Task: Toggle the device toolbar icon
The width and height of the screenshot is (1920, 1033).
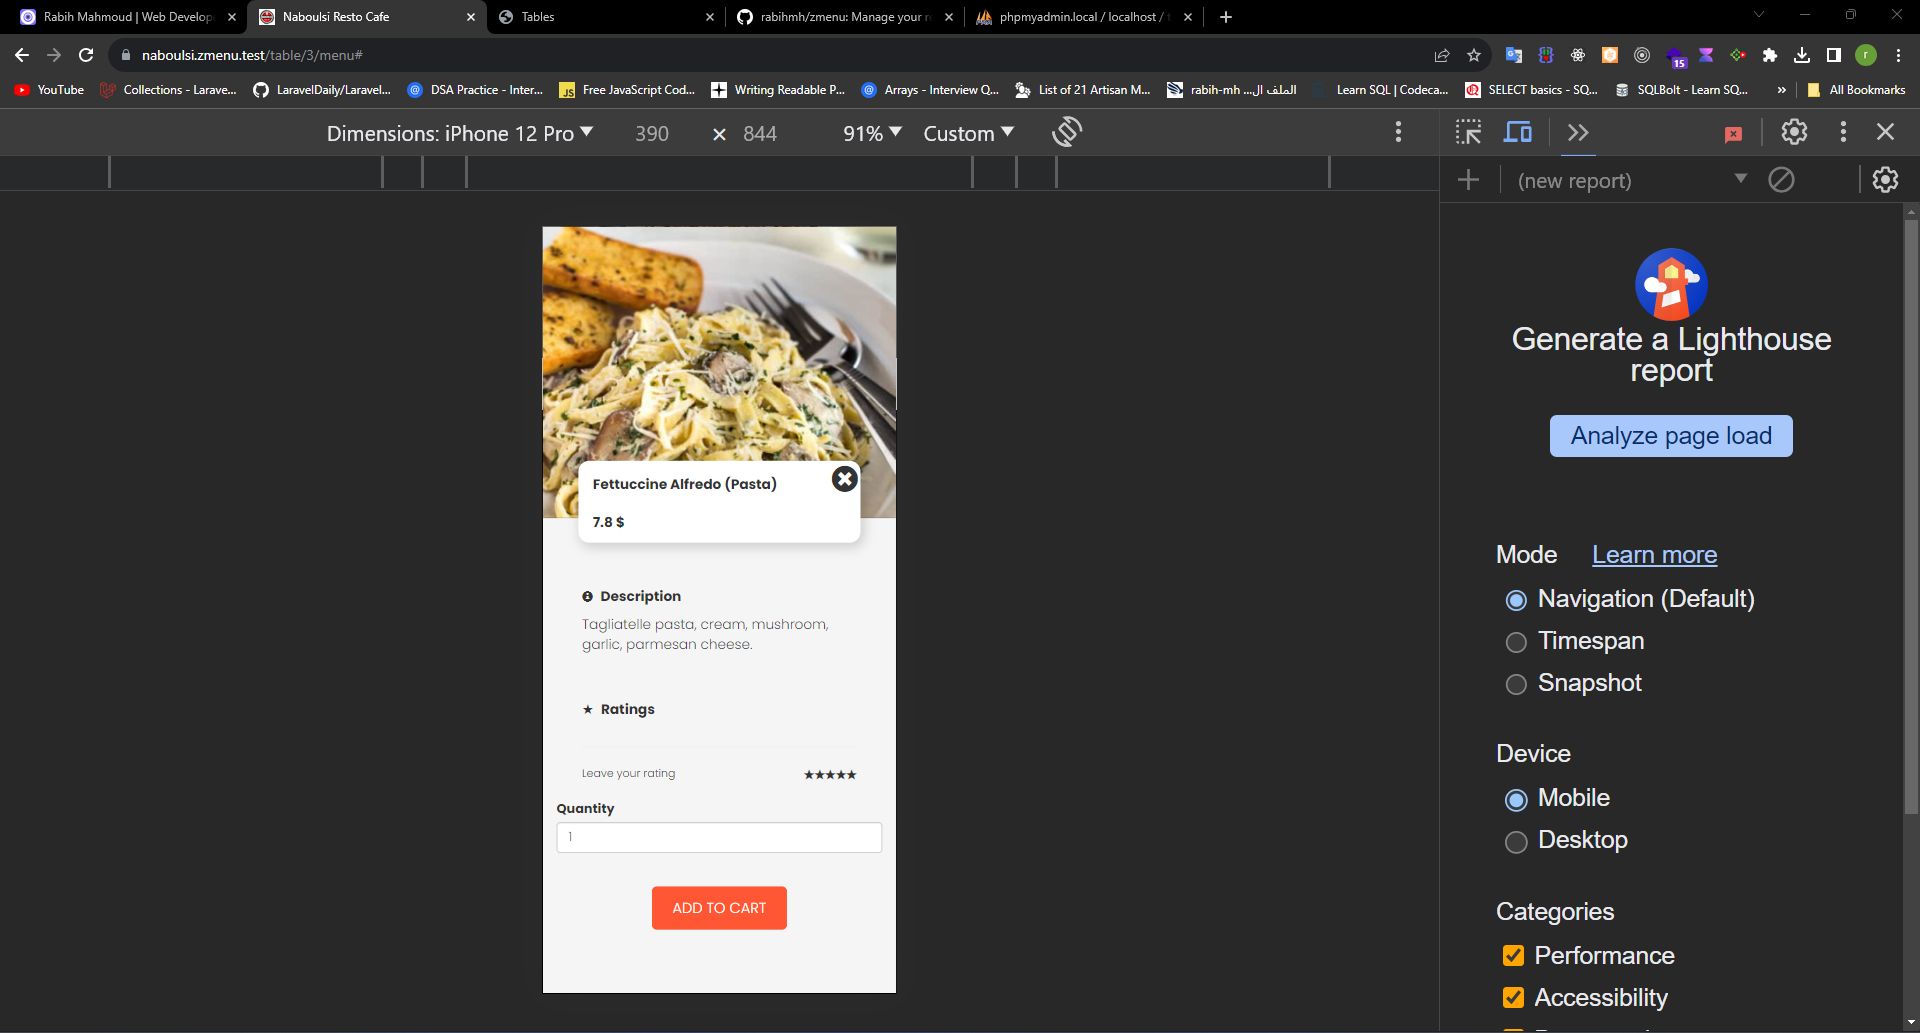Action: click(x=1518, y=132)
